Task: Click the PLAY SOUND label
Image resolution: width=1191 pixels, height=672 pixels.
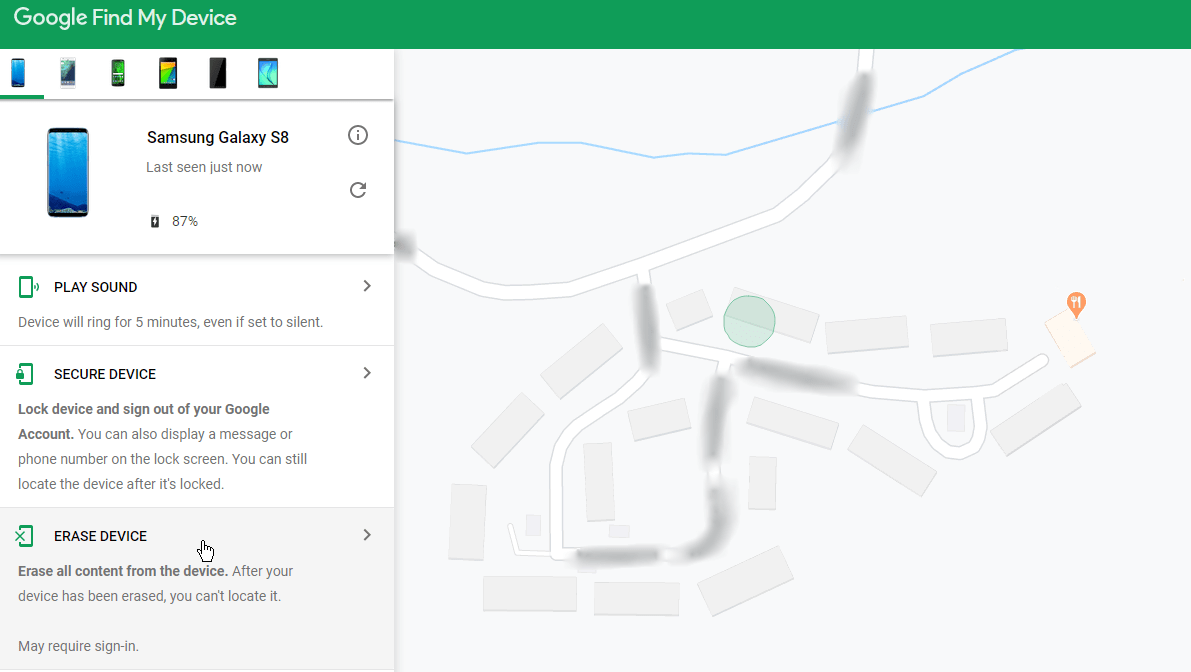Action: click(95, 287)
